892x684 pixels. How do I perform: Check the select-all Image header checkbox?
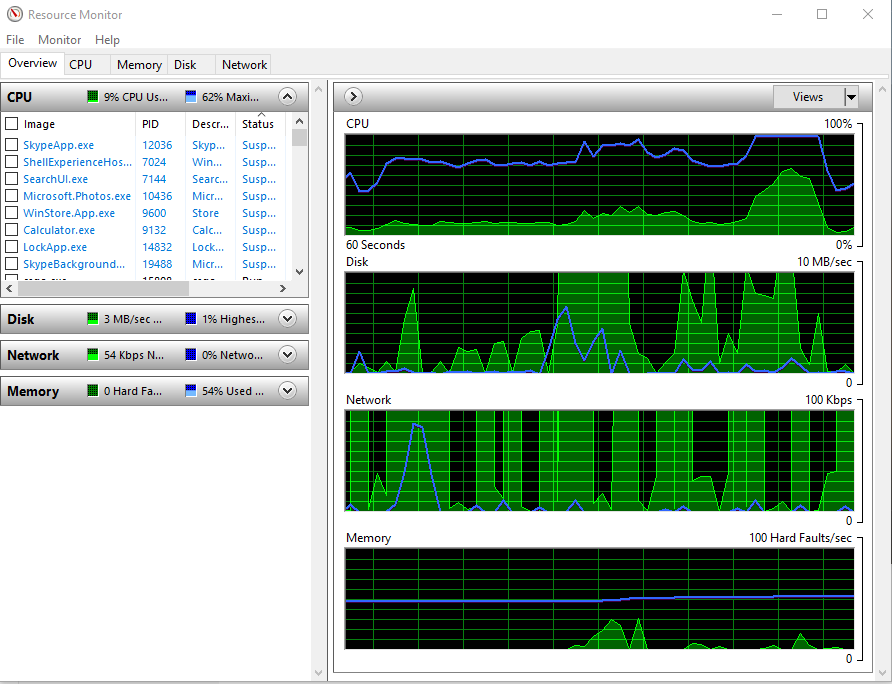pos(11,123)
